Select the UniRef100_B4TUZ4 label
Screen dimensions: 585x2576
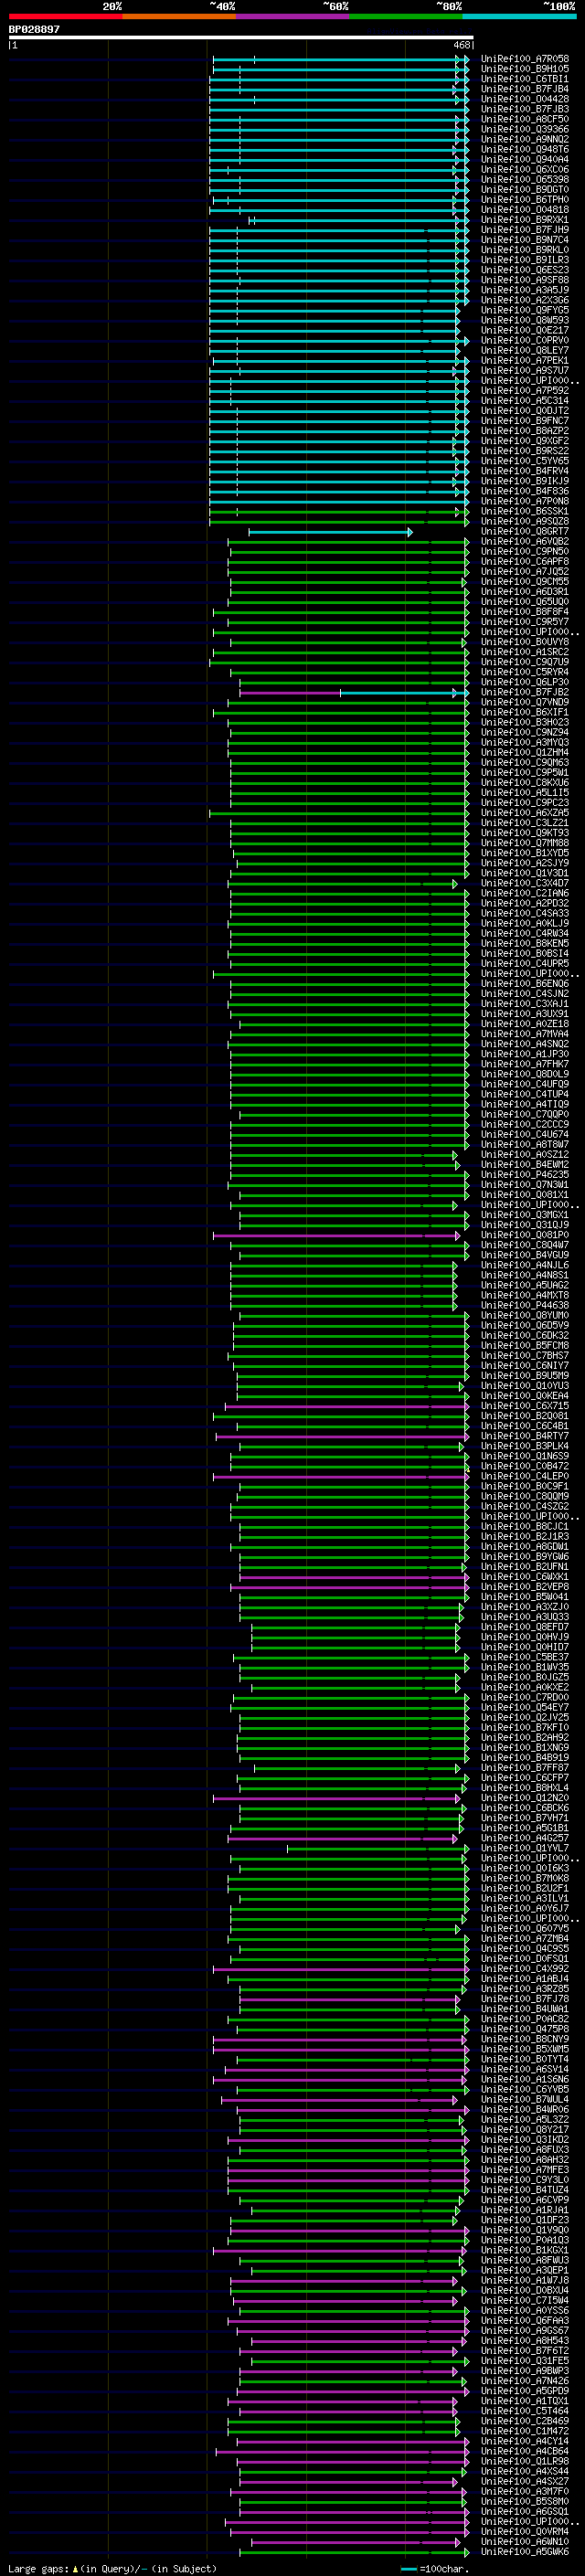point(524,2190)
